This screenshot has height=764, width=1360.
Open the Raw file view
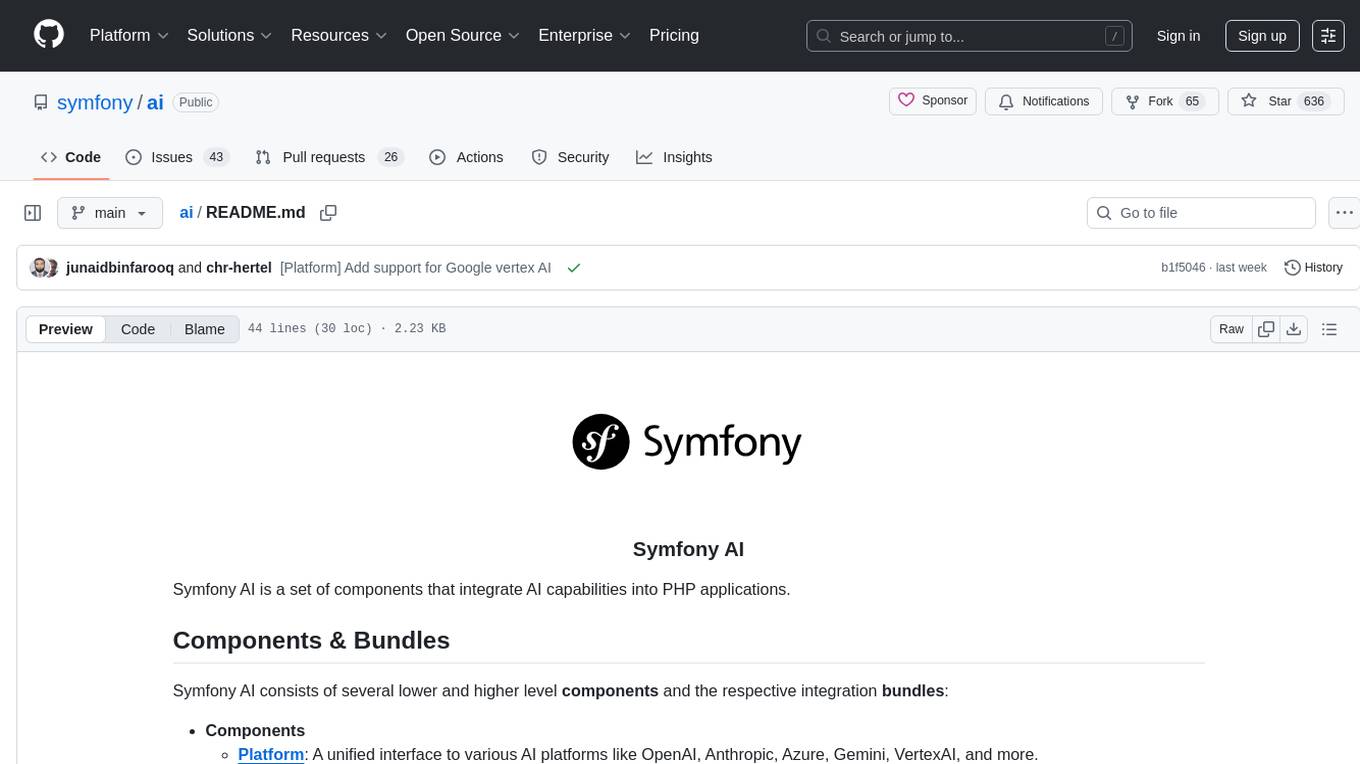pyautogui.click(x=1231, y=329)
